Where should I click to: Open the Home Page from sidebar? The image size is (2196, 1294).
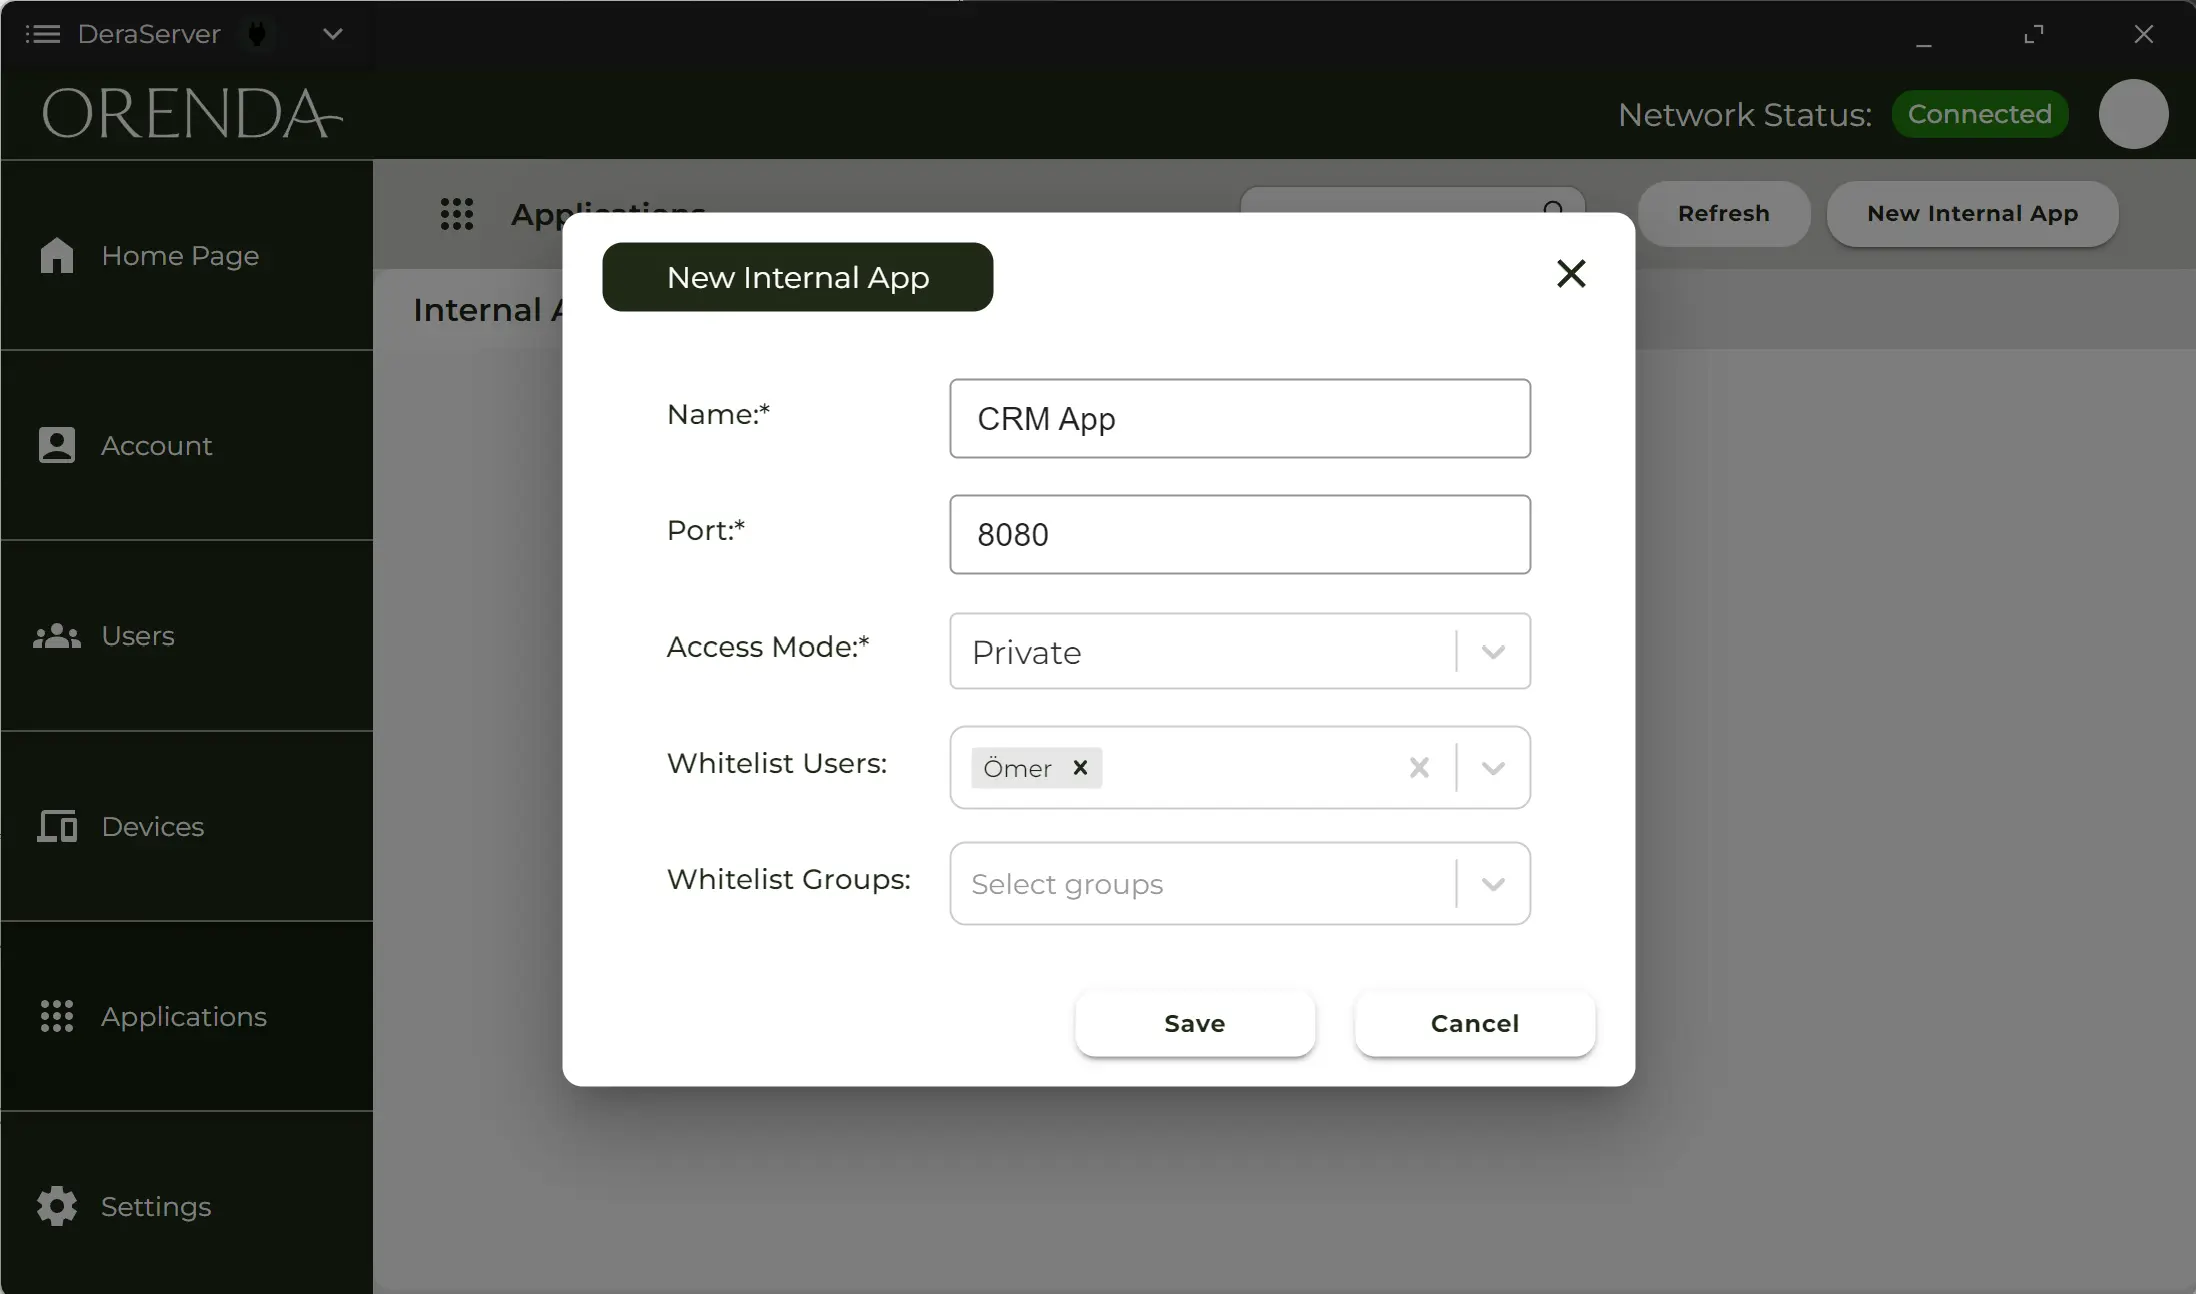pyautogui.click(x=57, y=256)
